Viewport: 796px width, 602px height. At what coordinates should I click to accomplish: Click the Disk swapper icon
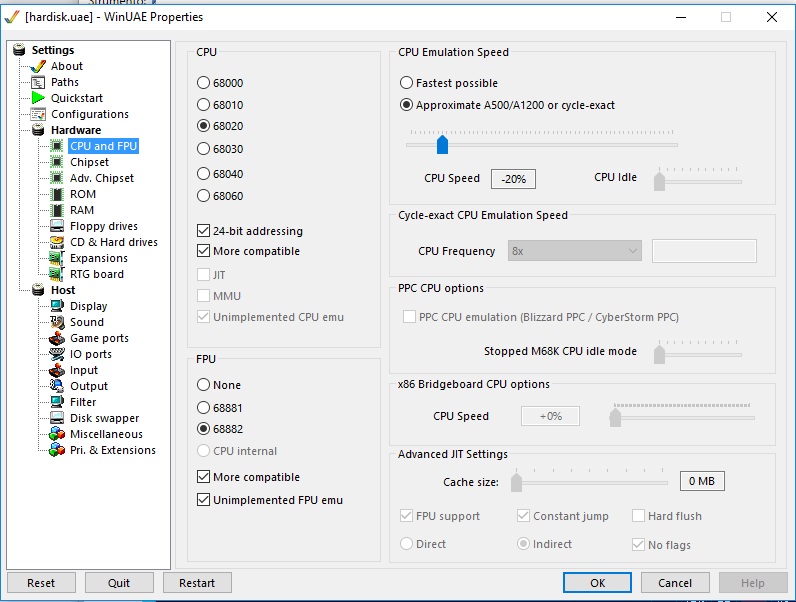click(57, 418)
